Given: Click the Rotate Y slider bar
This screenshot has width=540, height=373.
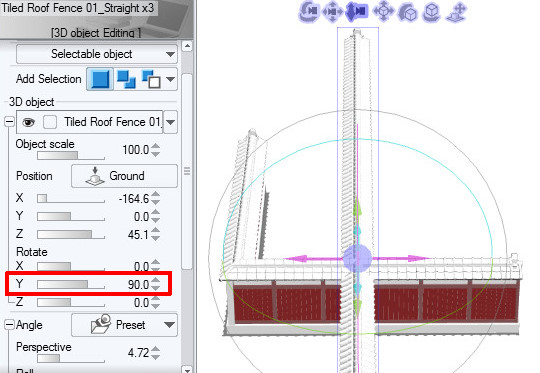Looking at the screenshot, I should coord(71,284).
